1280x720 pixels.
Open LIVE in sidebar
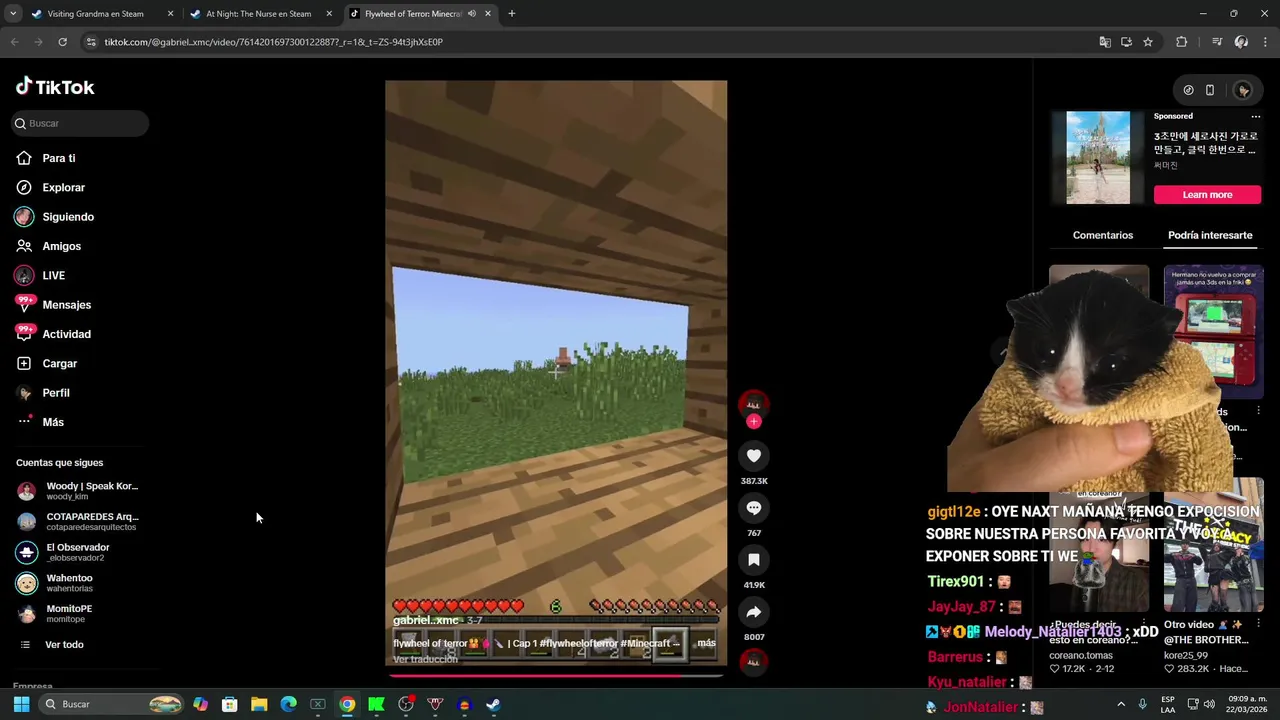54,275
